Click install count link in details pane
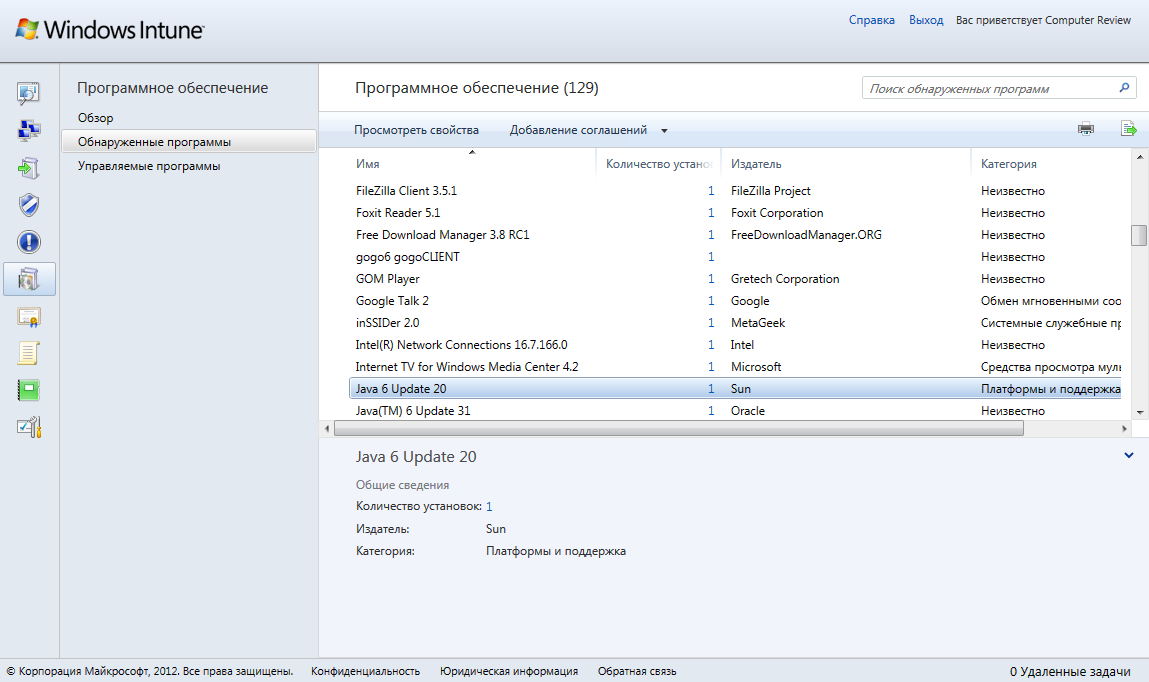Image resolution: width=1149 pixels, height=682 pixels. [x=489, y=506]
